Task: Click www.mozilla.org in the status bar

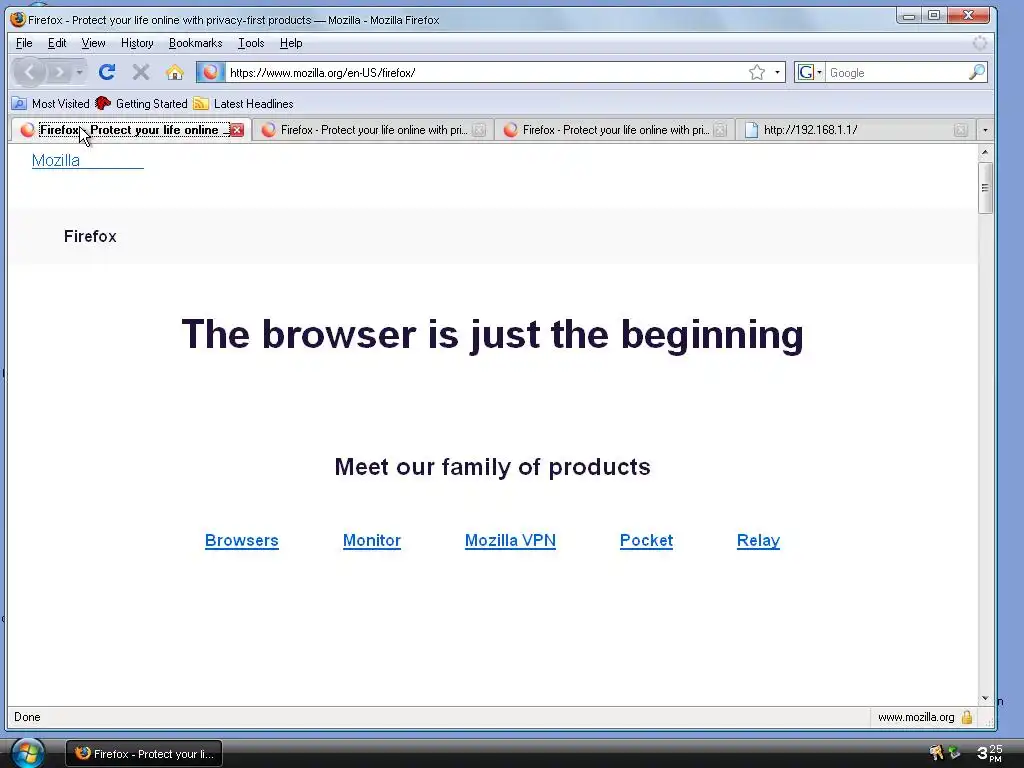Action: (916, 717)
